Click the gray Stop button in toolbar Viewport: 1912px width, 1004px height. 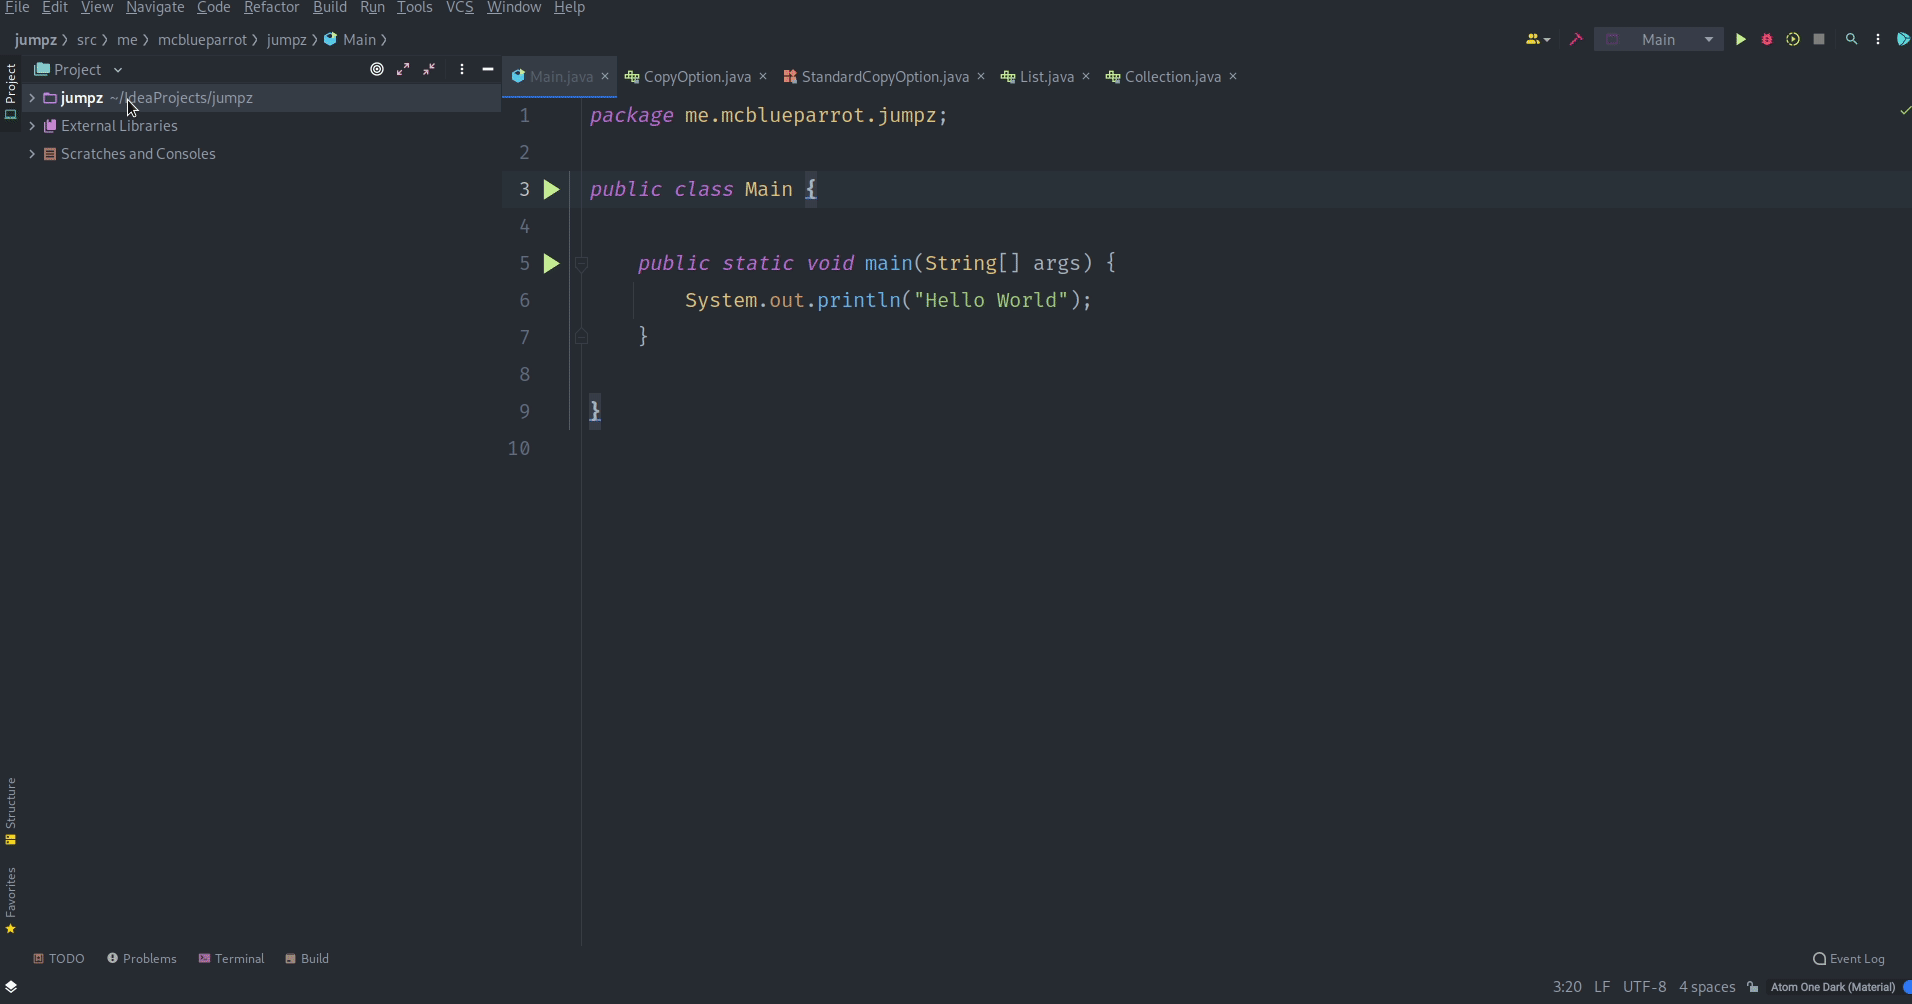tap(1819, 40)
